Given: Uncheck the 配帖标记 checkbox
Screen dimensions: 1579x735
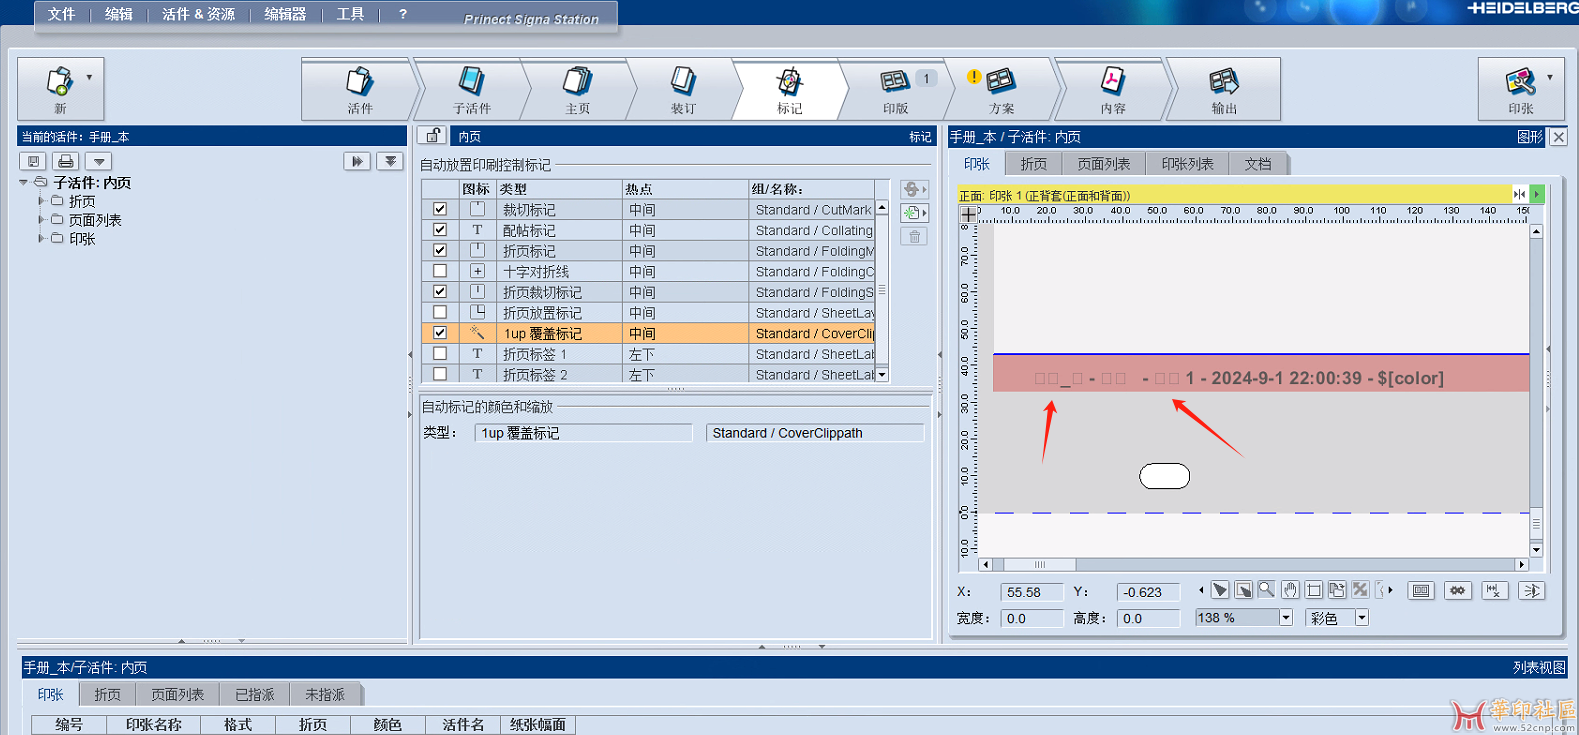Looking at the screenshot, I should (x=440, y=230).
